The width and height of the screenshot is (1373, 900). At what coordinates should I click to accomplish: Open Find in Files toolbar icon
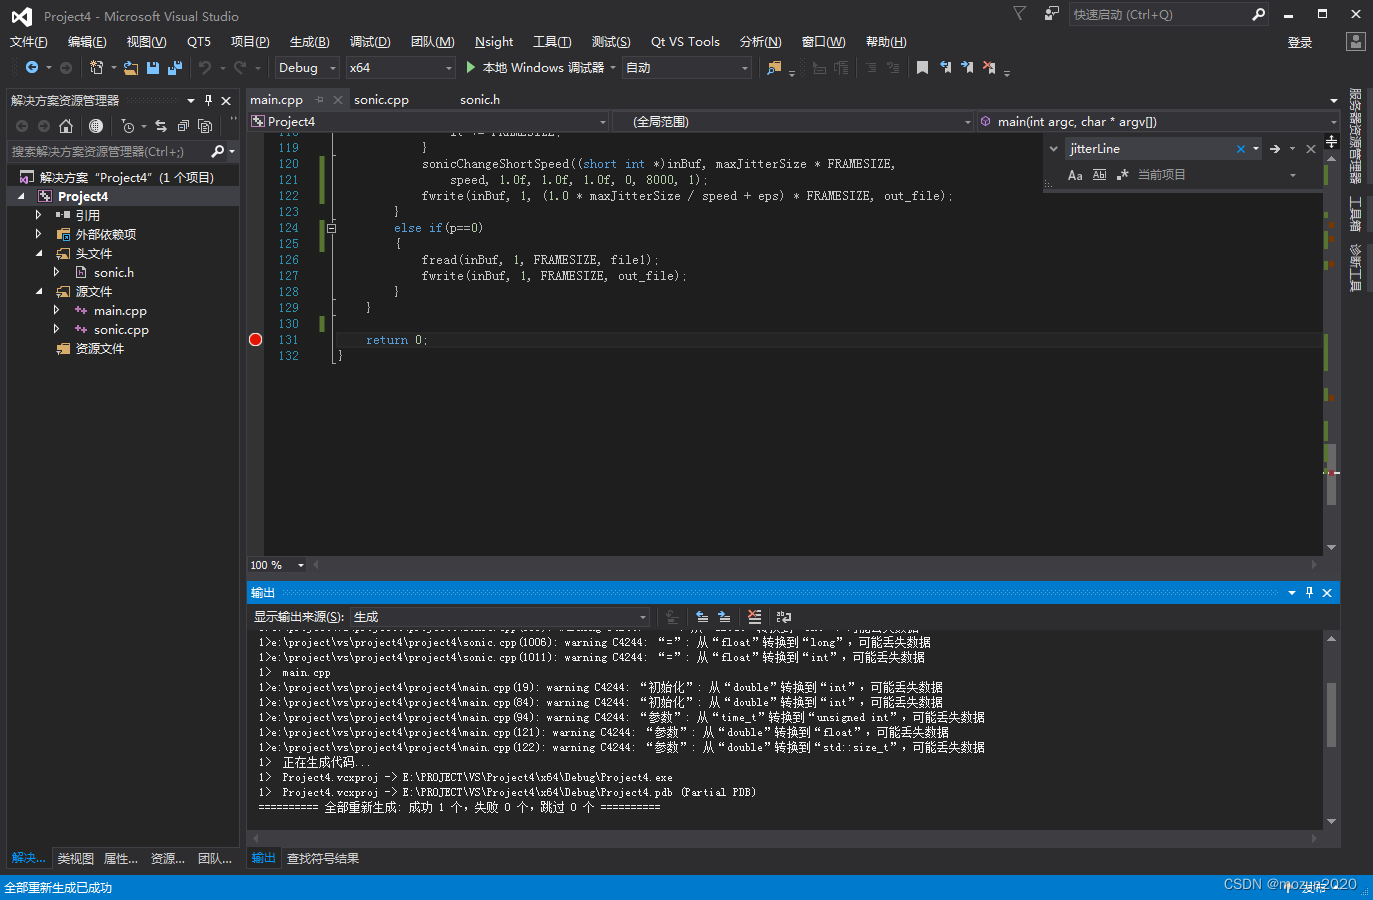pos(774,67)
